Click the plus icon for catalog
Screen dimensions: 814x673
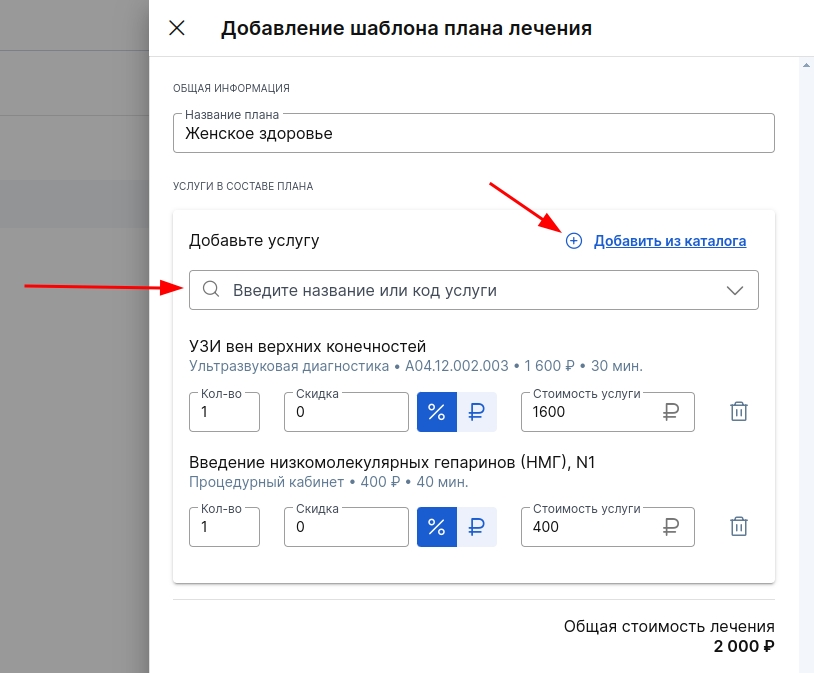click(x=574, y=241)
